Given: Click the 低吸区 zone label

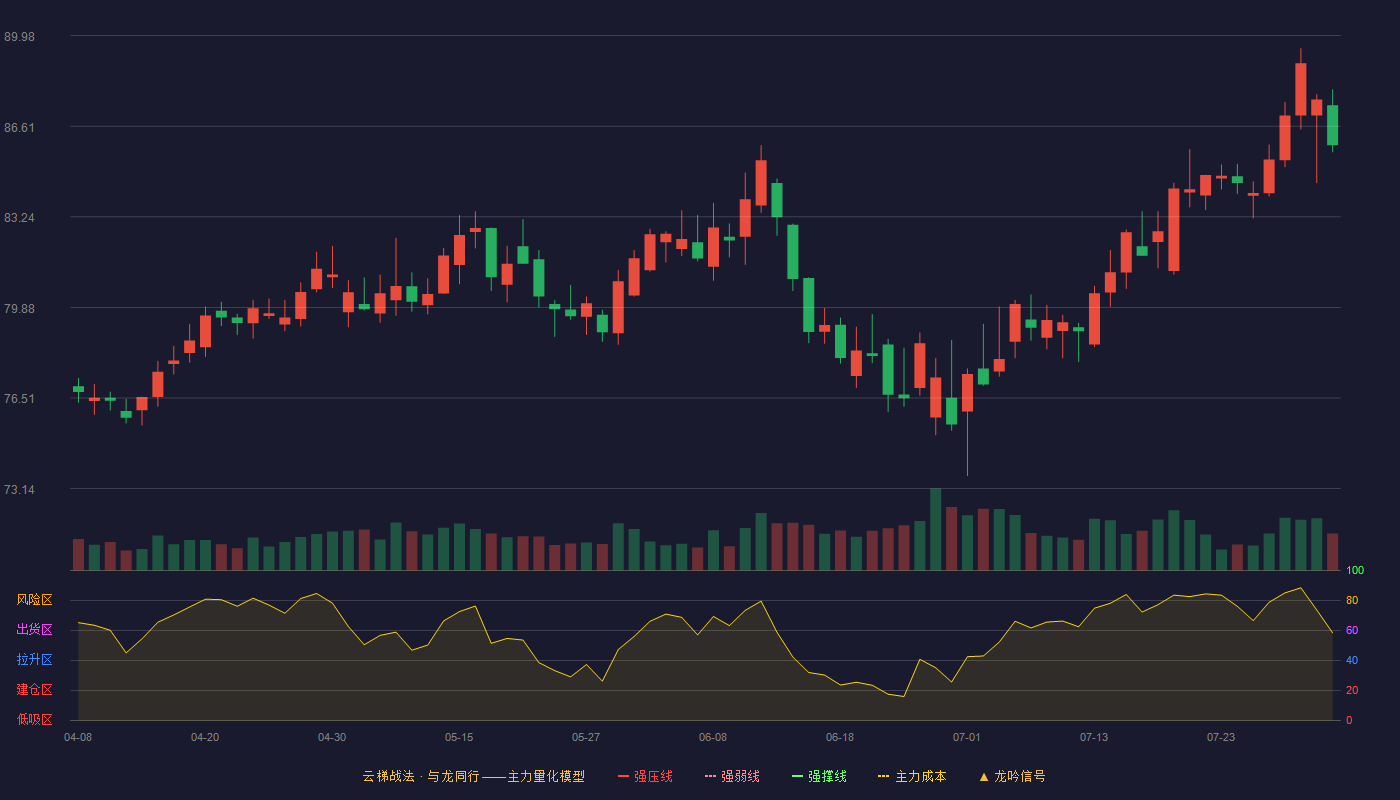Looking at the screenshot, I should pos(34,720).
